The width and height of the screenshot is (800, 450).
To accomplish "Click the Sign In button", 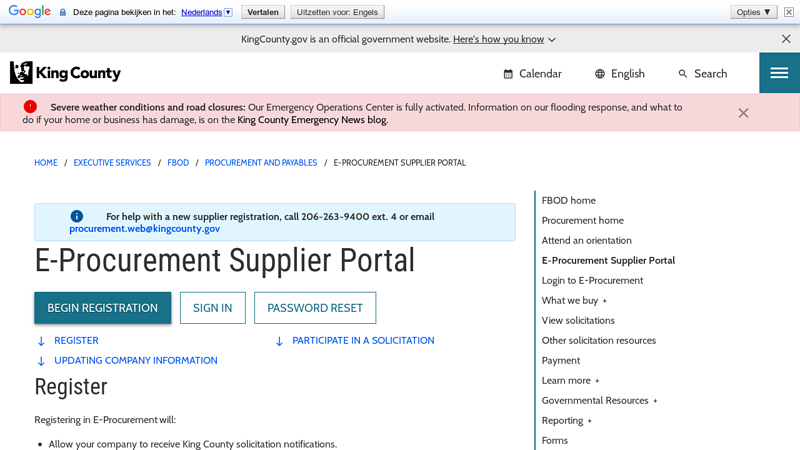I will pyautogui.click(x=213, y=308).
